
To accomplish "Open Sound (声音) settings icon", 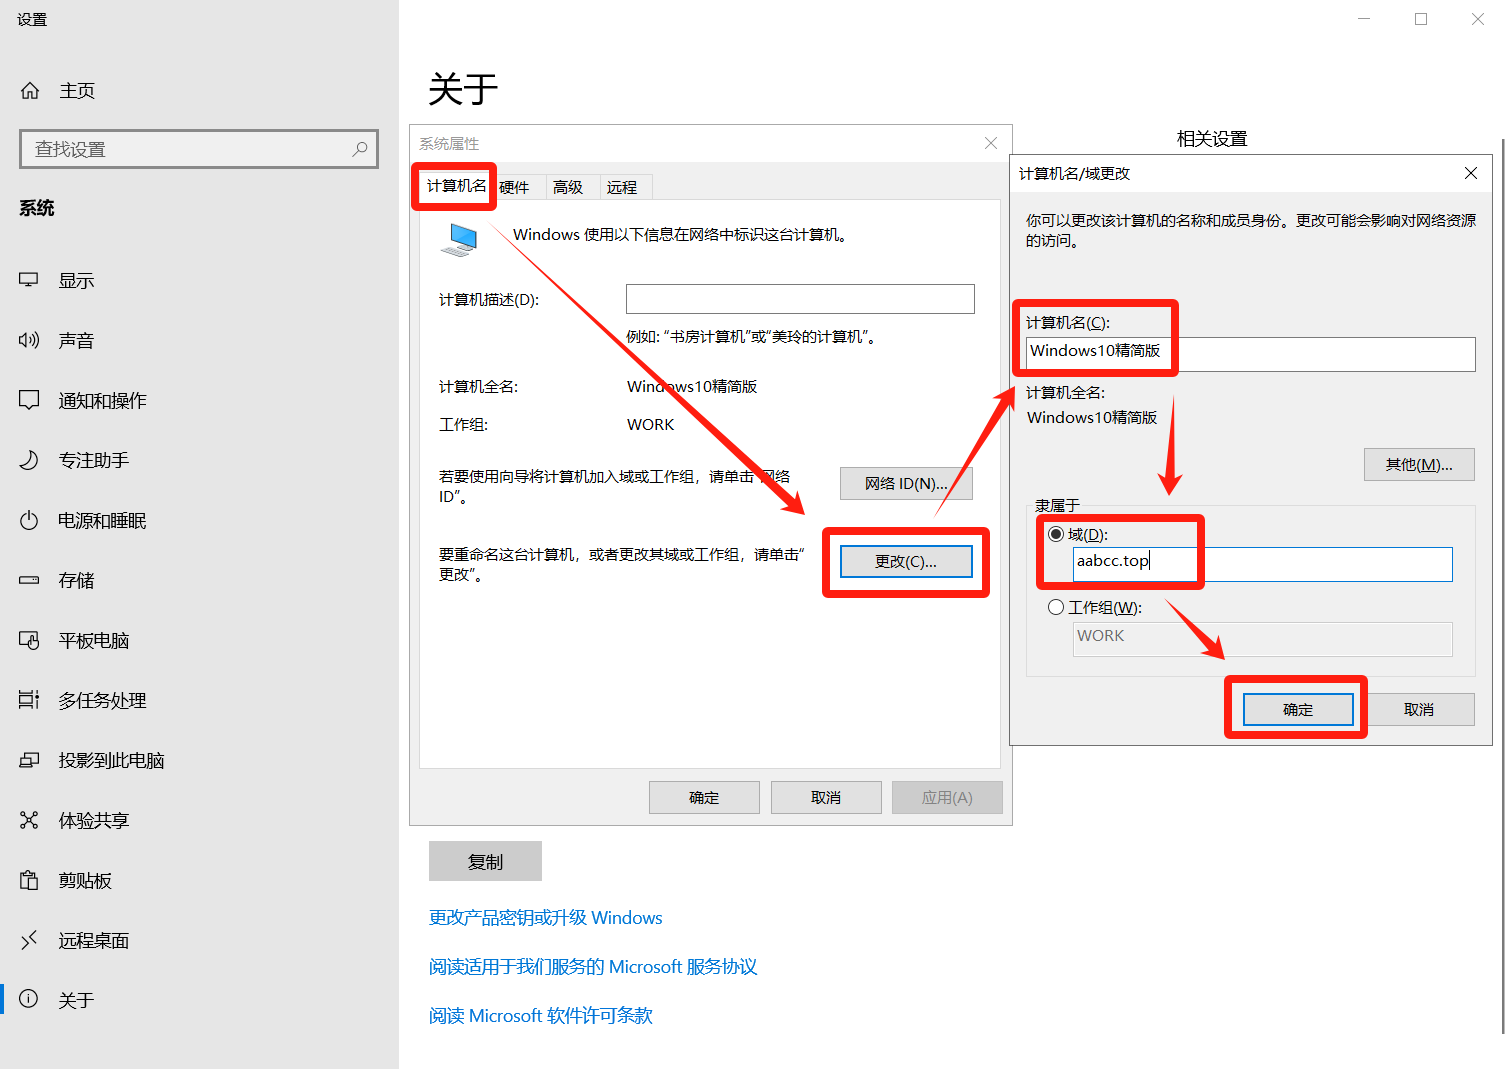I will coord(29,340).
